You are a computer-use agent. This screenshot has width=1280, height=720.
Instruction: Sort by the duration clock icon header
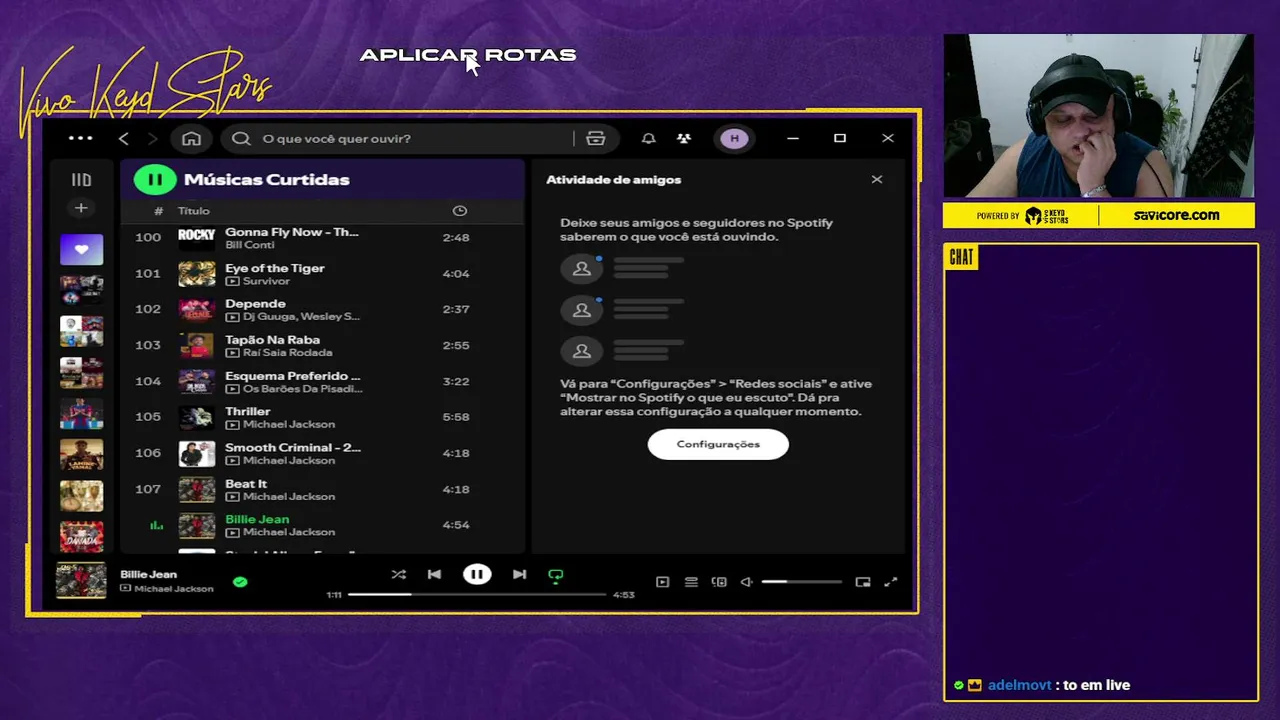(x=459, y=211)
